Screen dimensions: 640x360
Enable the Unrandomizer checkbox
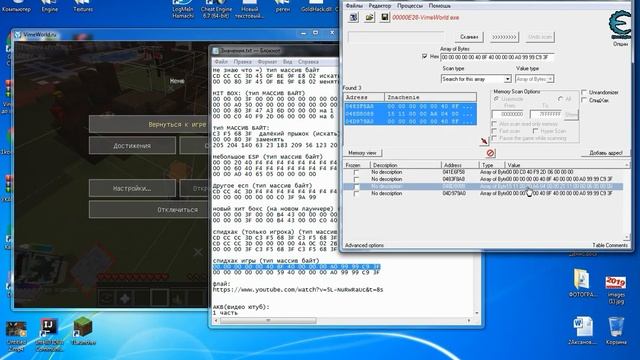[584, 92]
